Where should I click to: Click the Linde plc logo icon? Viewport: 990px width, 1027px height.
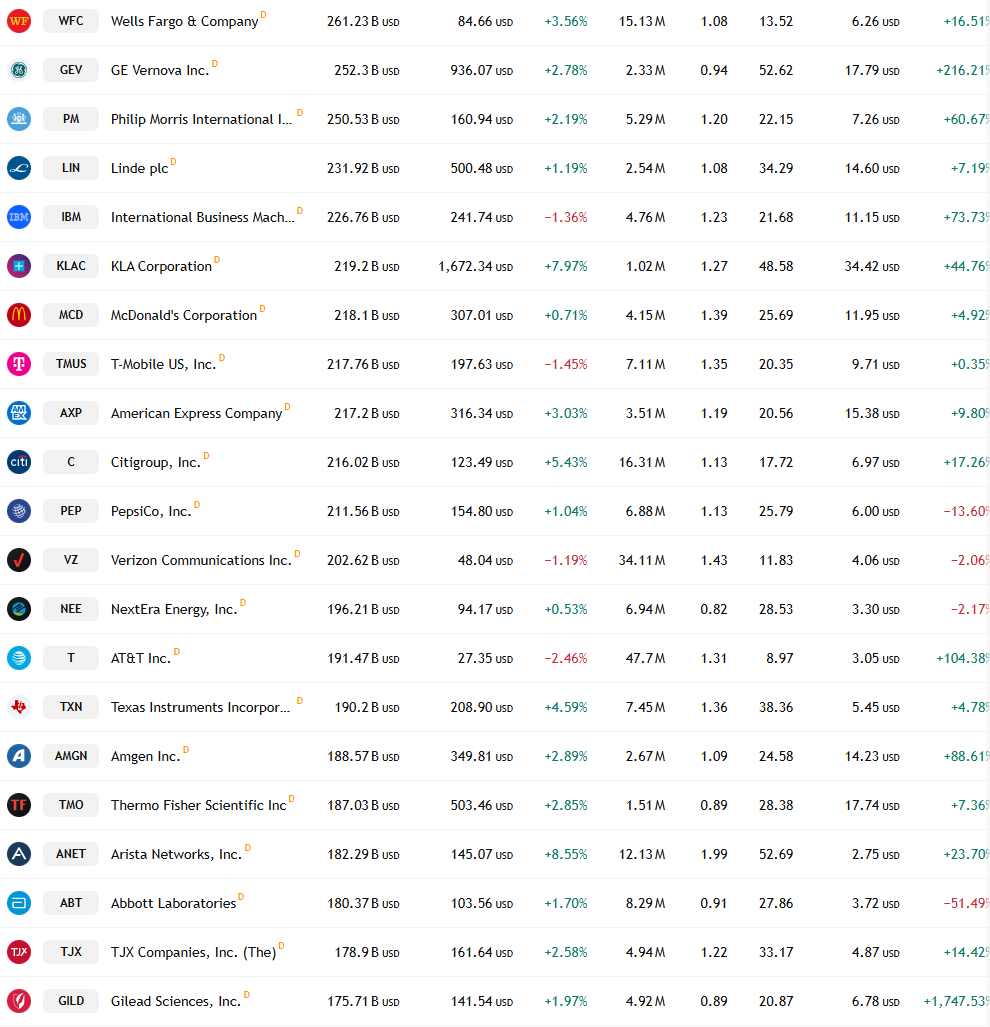19,168
